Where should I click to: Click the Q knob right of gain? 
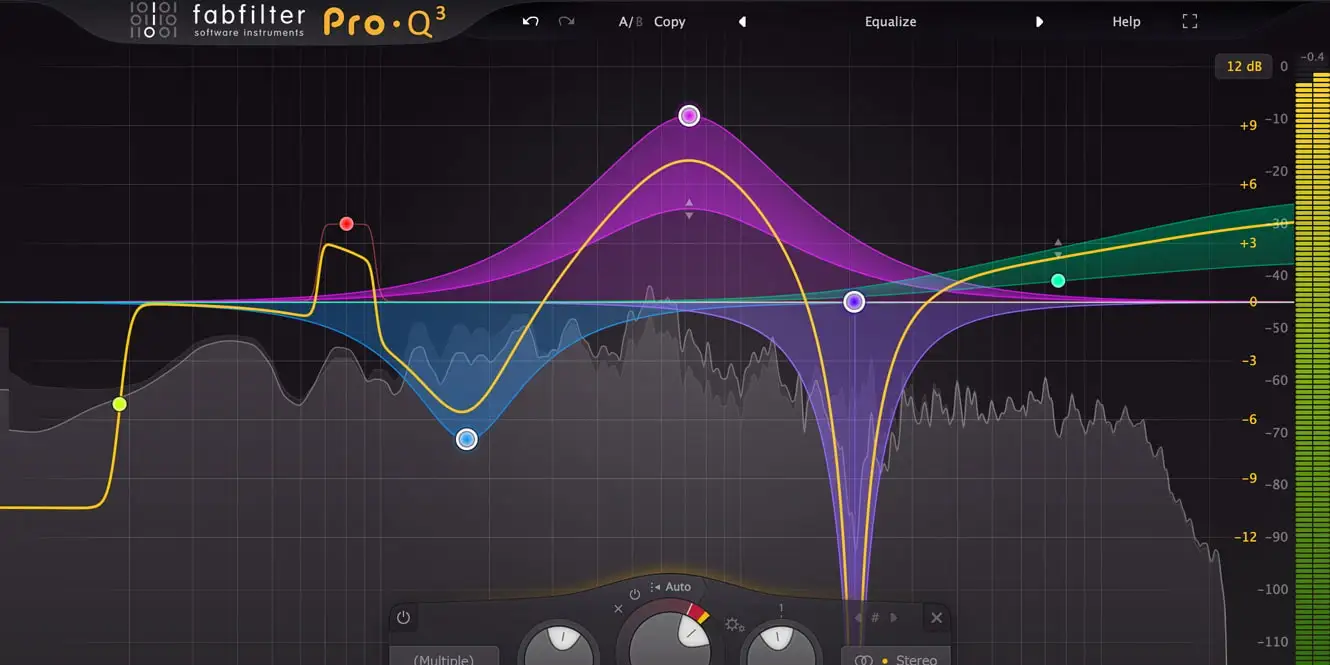(781, 643)
